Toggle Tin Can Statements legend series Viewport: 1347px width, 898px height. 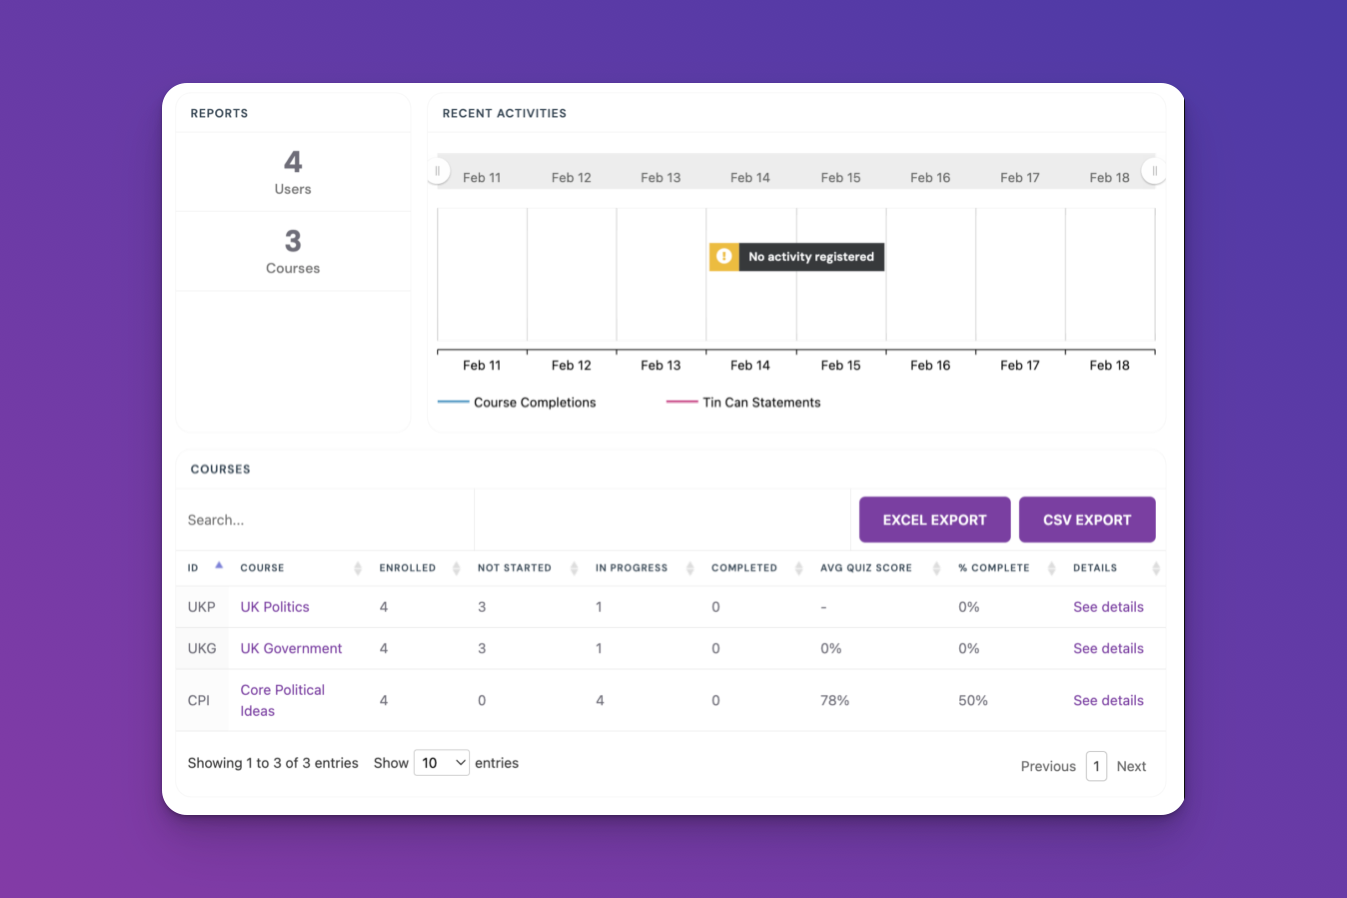coord(743,402)
